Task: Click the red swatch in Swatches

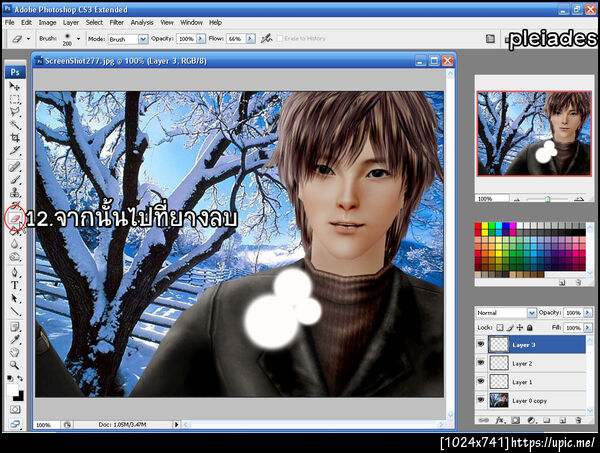Action: 478,226
